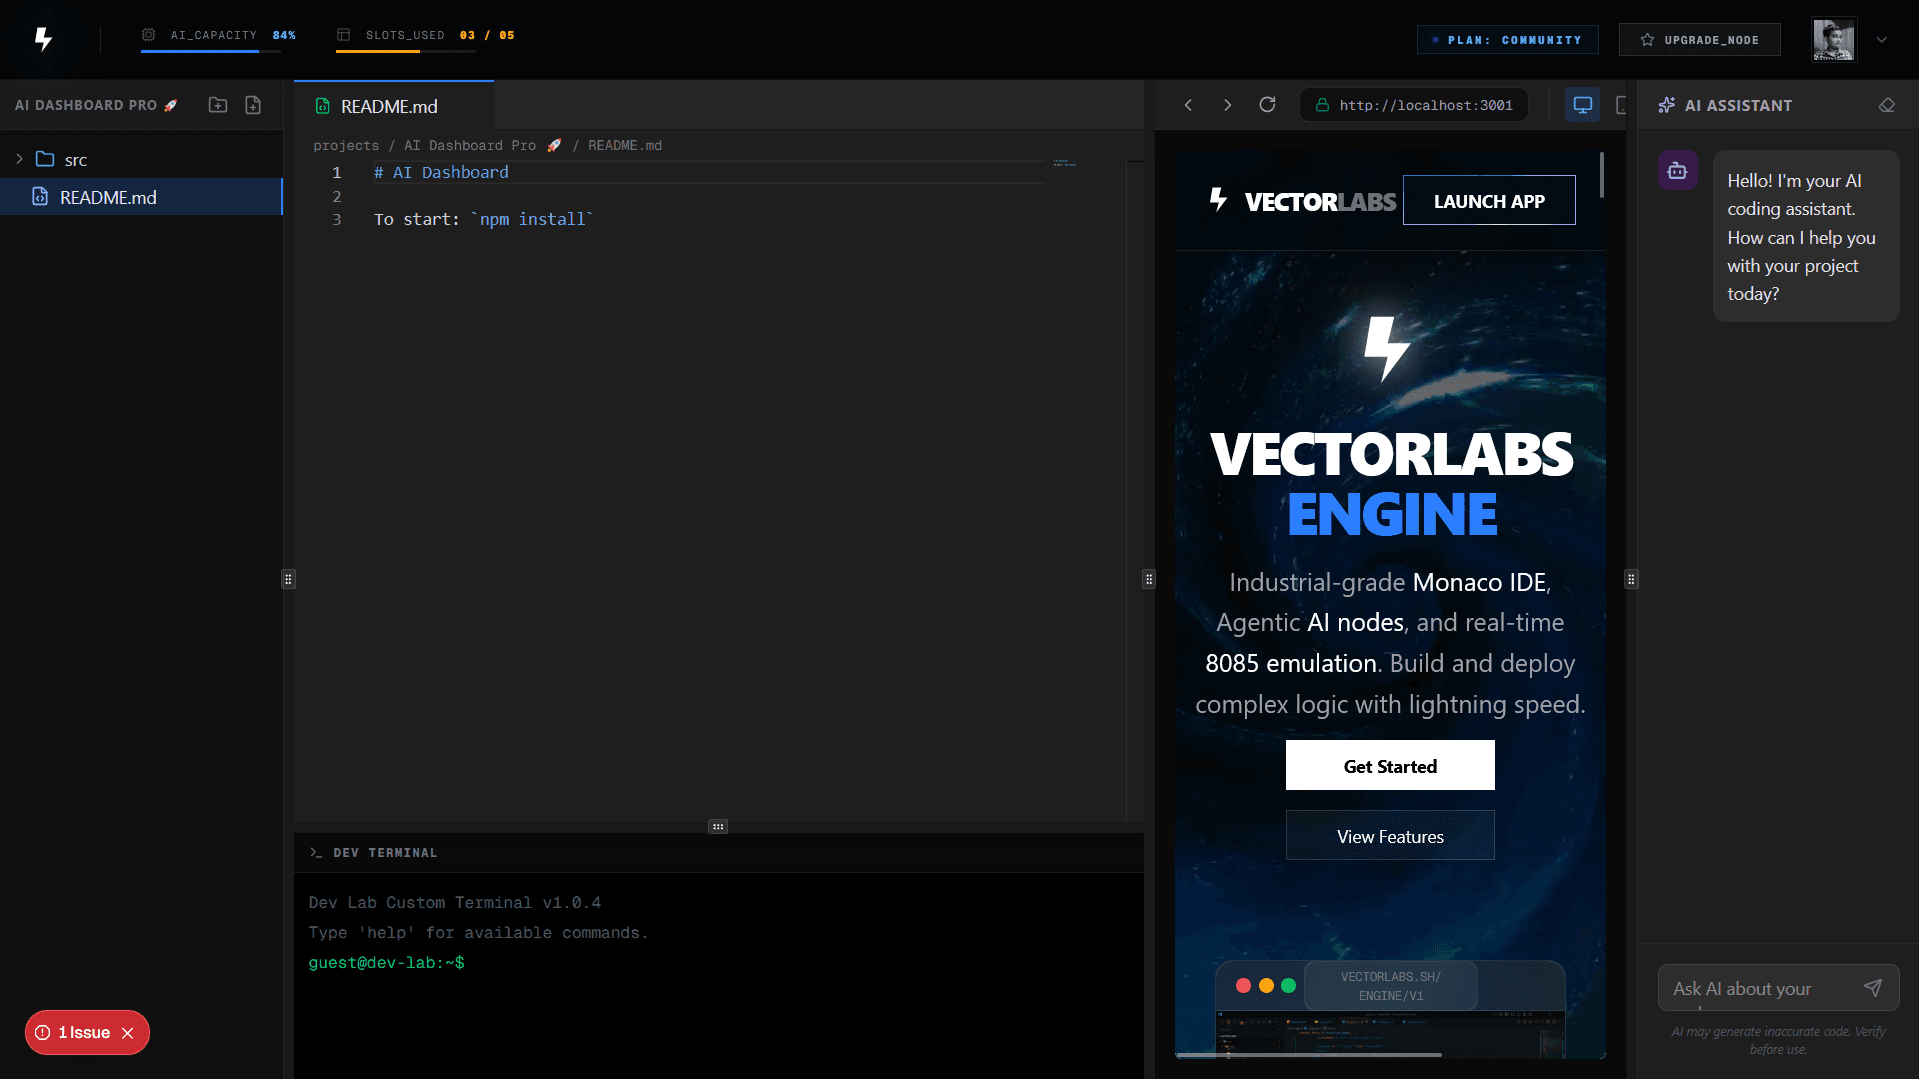Screen dimensions: 1919x1079
Task: Click the secure lock icon in the address bar
Action: pos(1321,104)
